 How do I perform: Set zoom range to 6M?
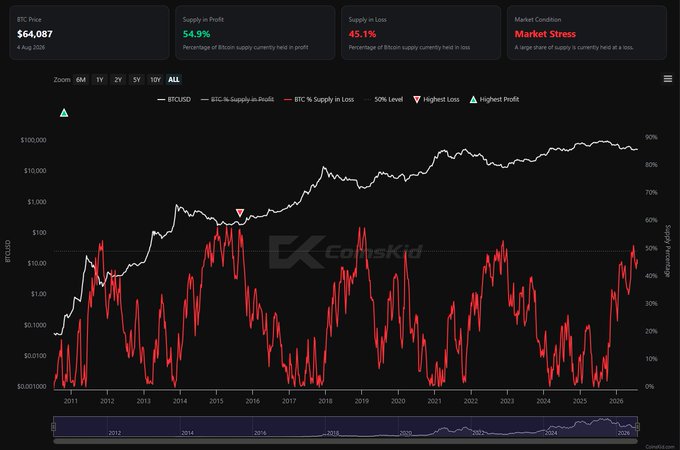point(81,80)
